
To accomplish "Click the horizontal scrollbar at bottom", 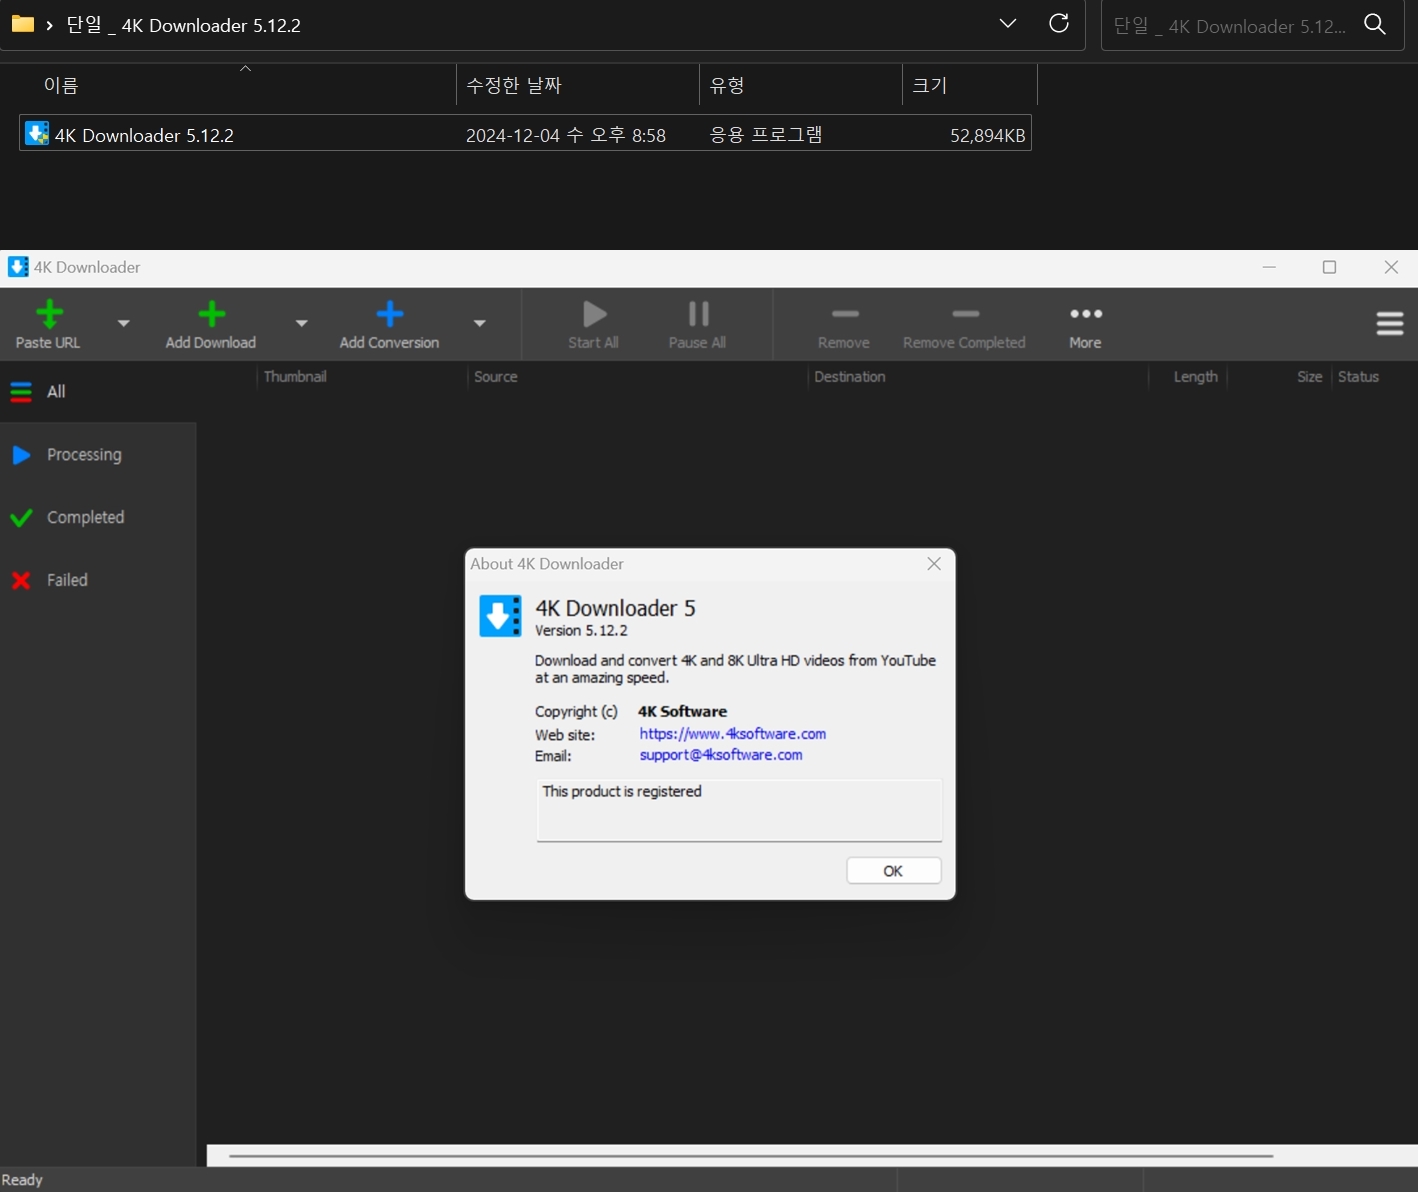I will [x=750, y=1156].
